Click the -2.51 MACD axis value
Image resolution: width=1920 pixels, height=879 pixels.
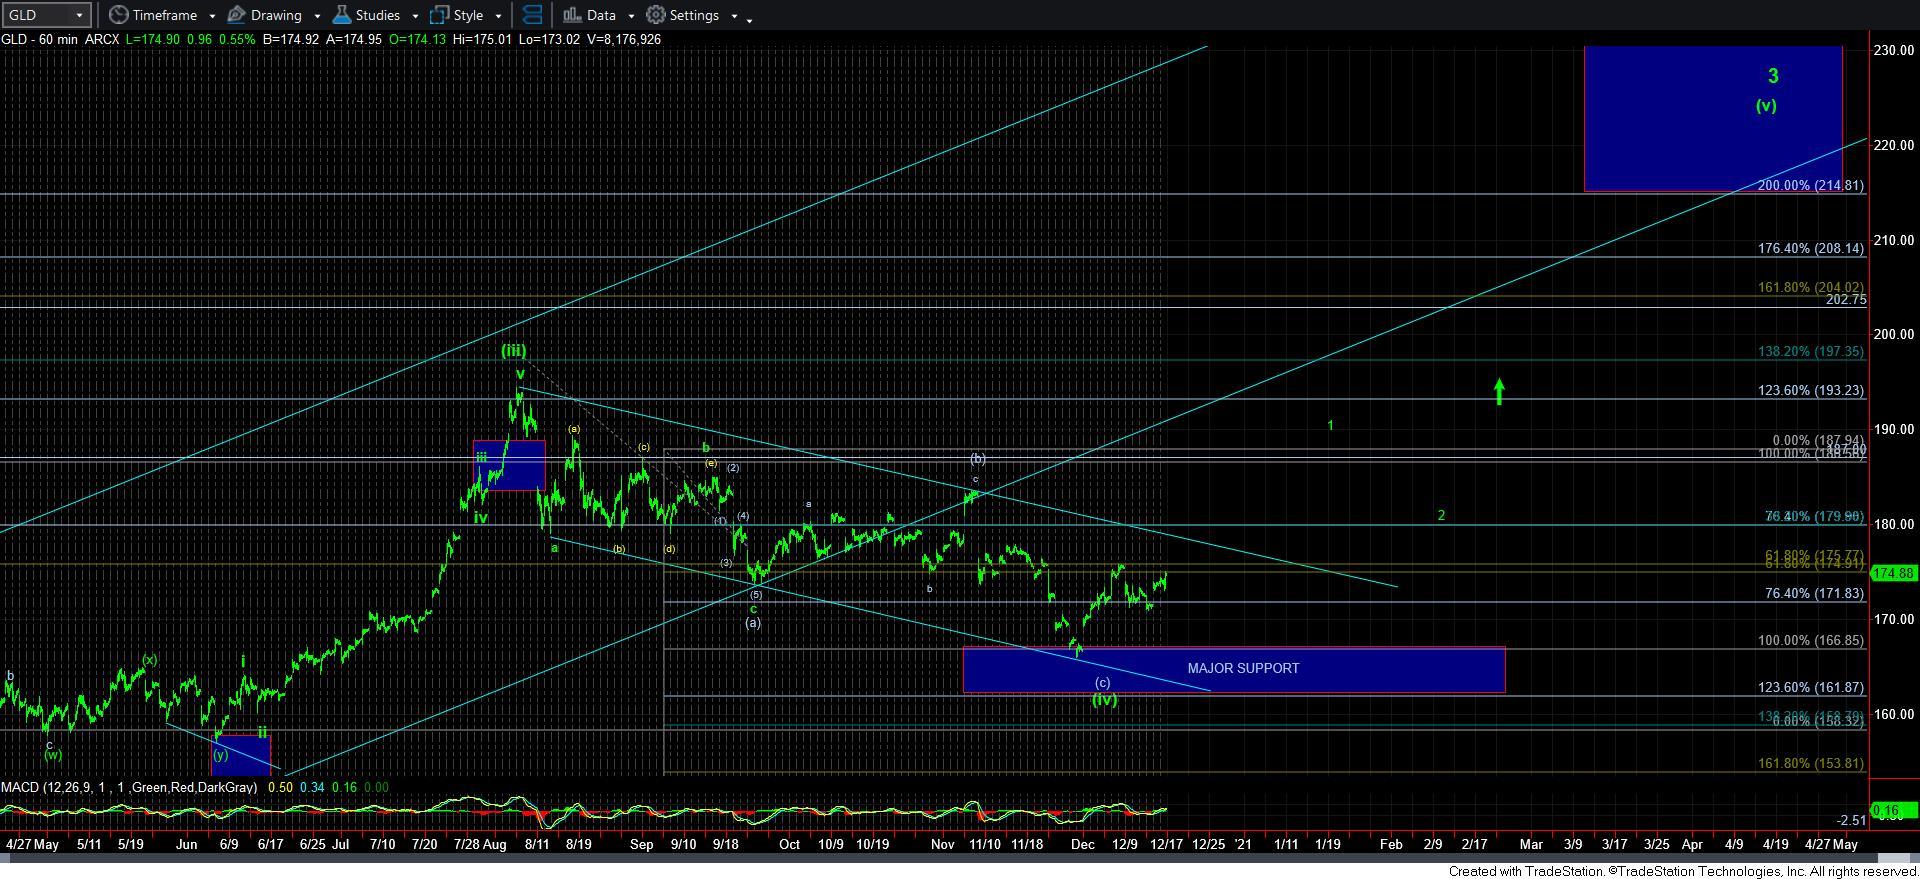pos(1852,821)
